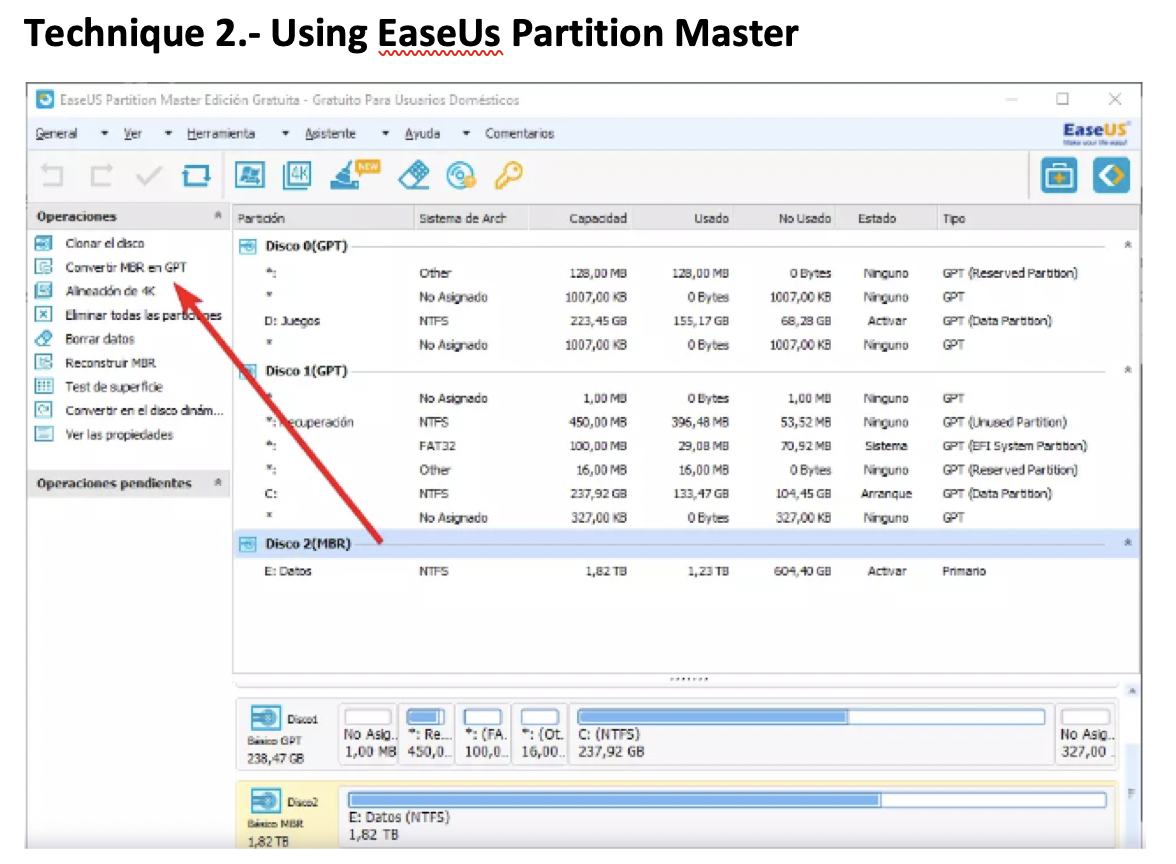Image resolution: width=1176 pixels, height=864 pixels.
Task: Click the Ver las propiedades icon
Action: tap(44, 434)
